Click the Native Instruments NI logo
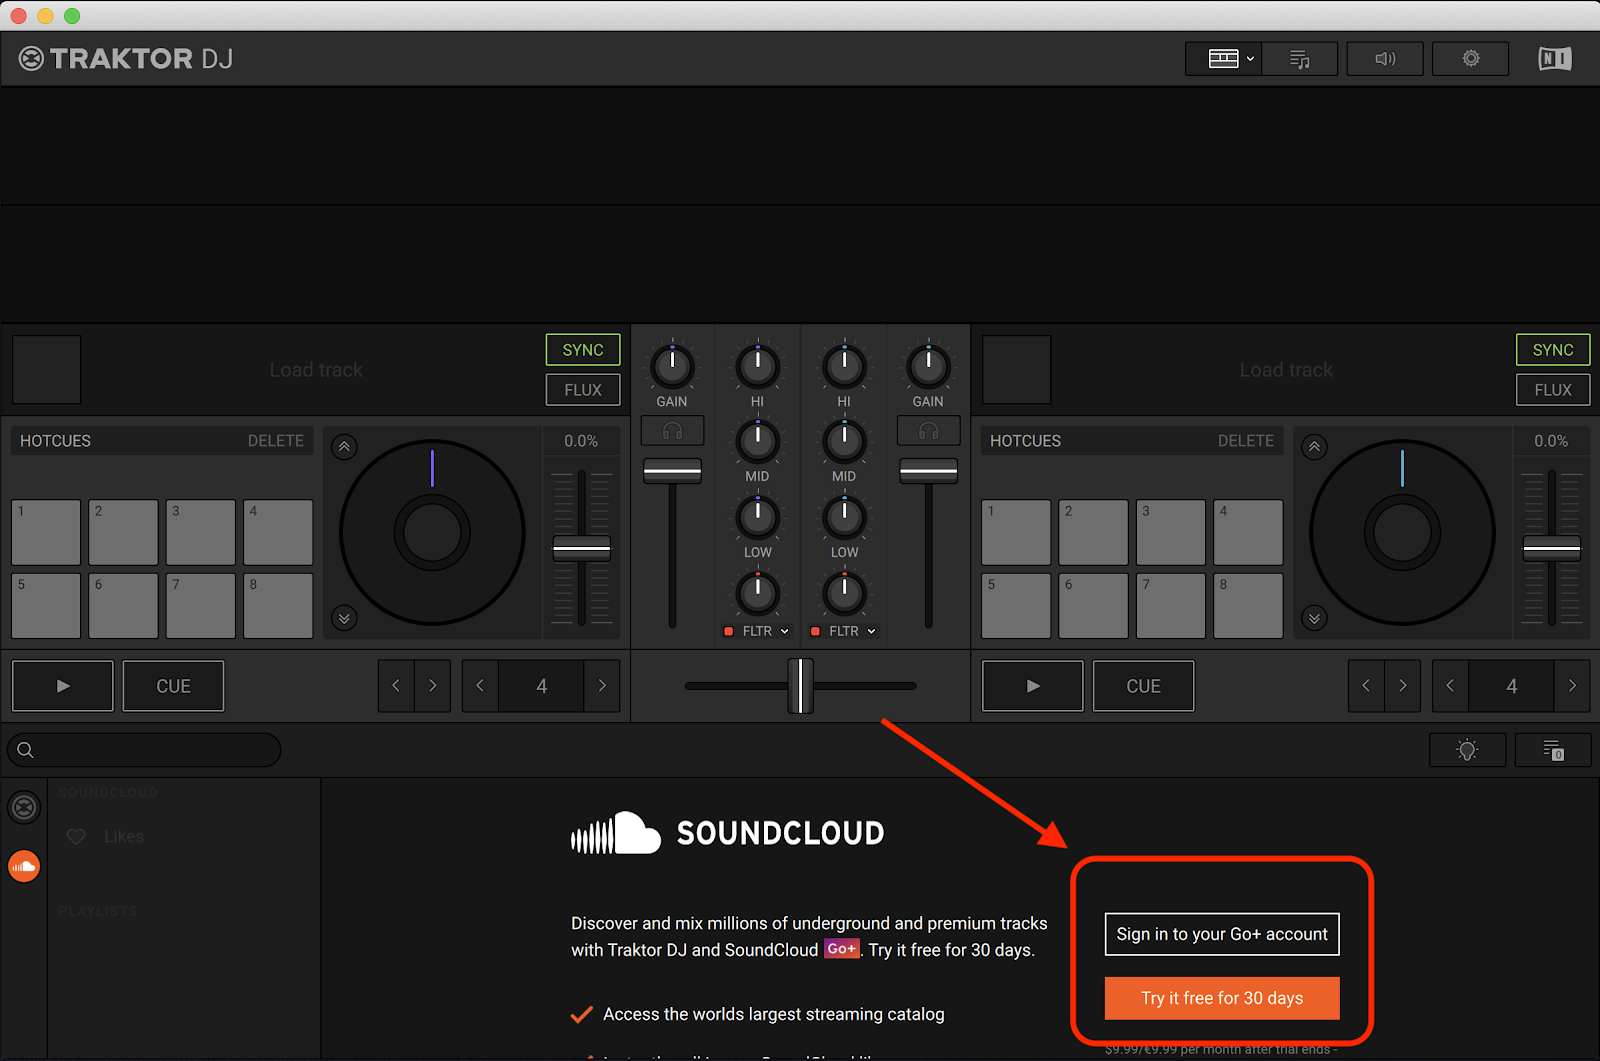The width and height of the screenshot is (1600, 1061). (1554, 59)
